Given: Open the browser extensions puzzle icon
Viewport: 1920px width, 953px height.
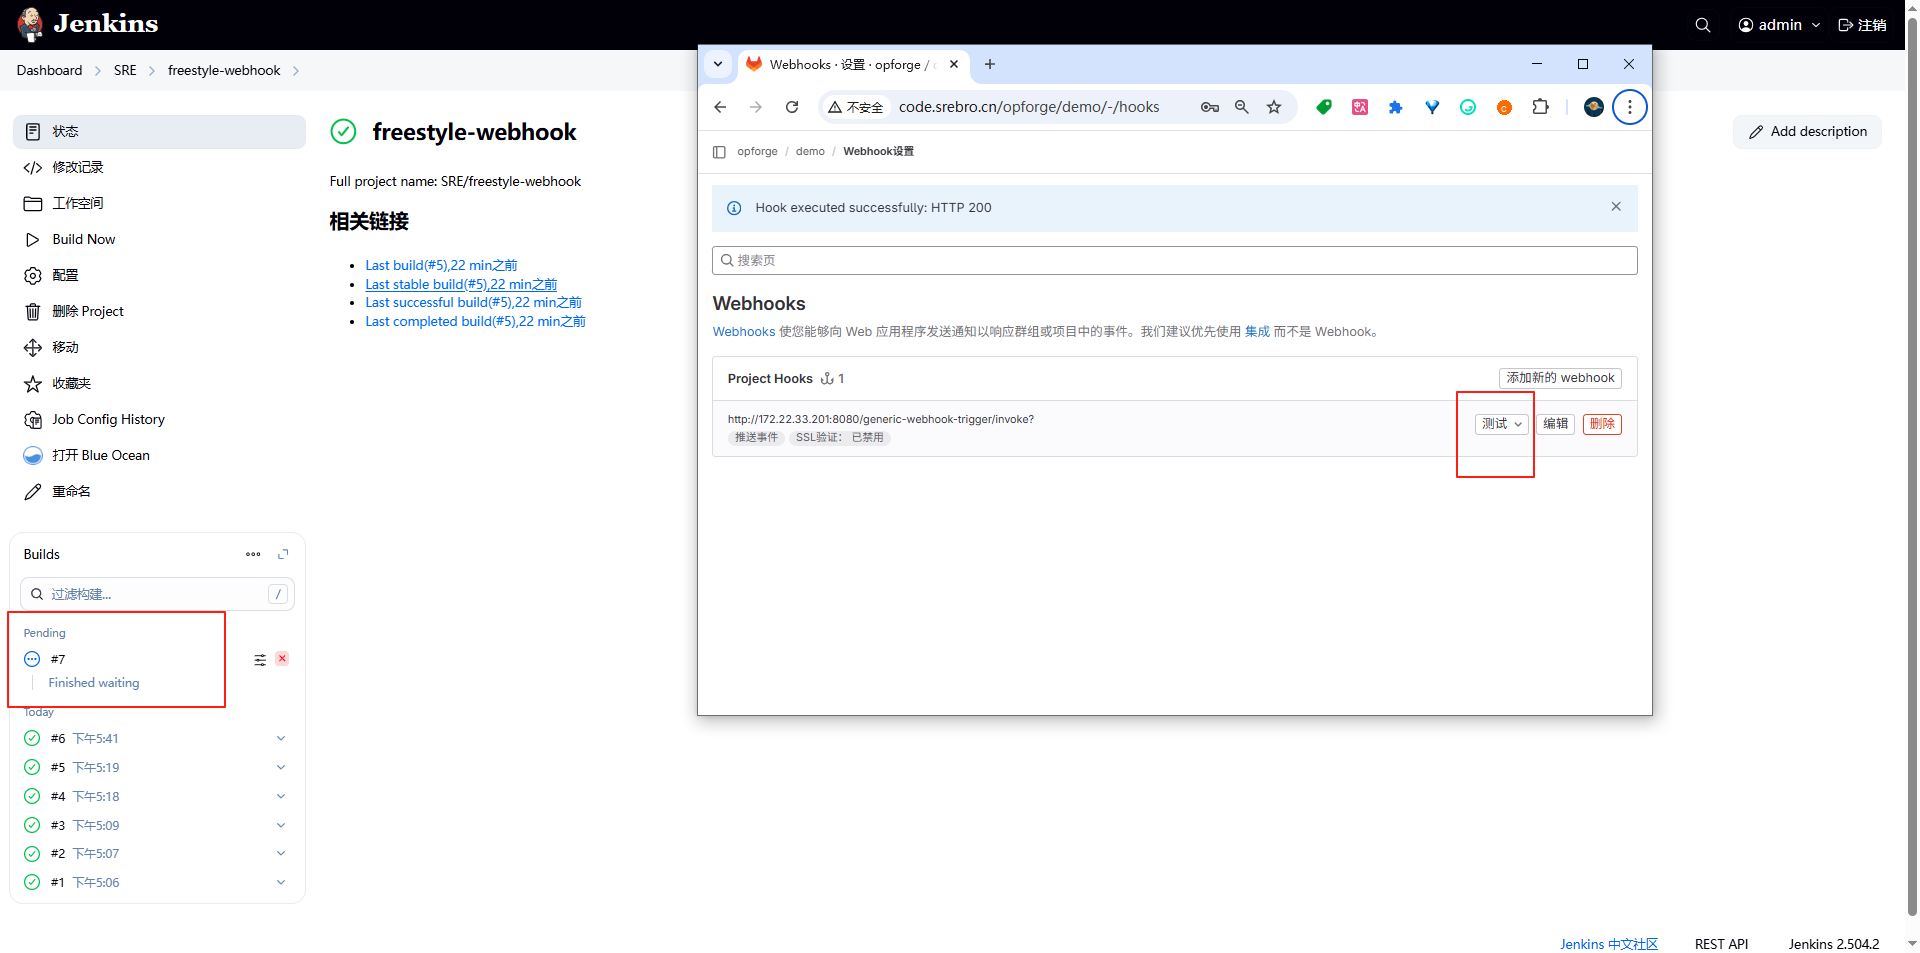Looking at the screenshot, I should tap(1540, 107).
